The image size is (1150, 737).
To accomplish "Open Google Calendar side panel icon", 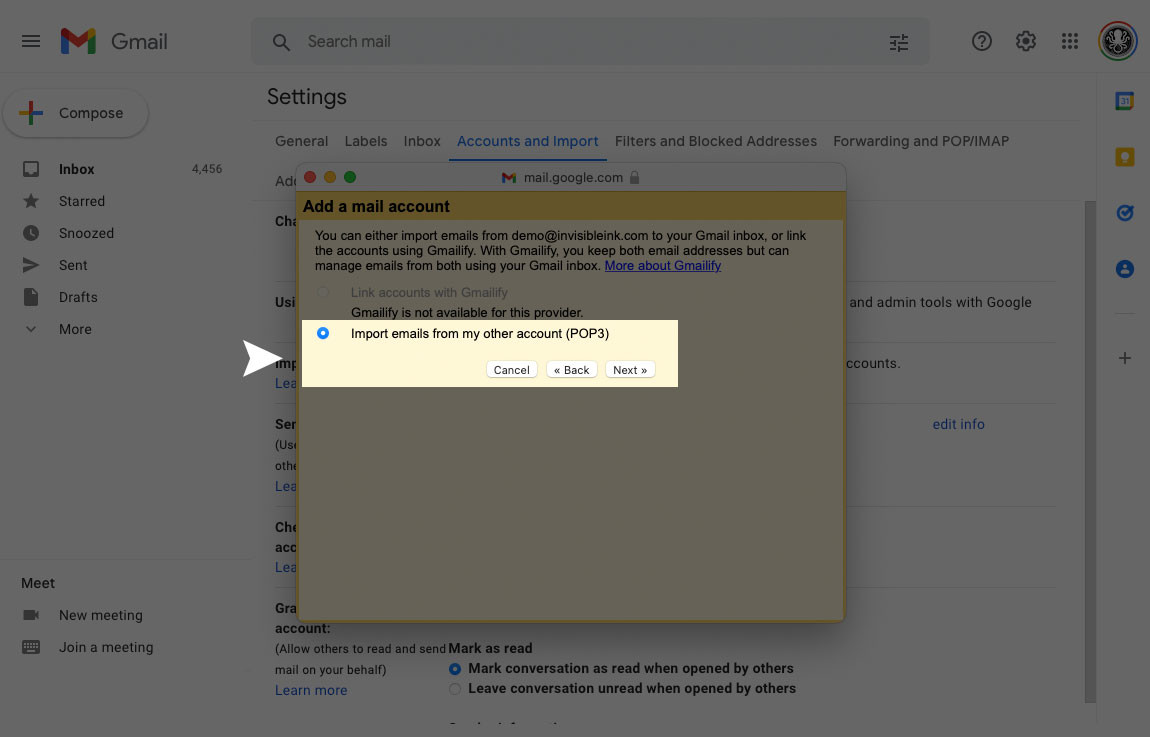I will tap(1124, 100).
